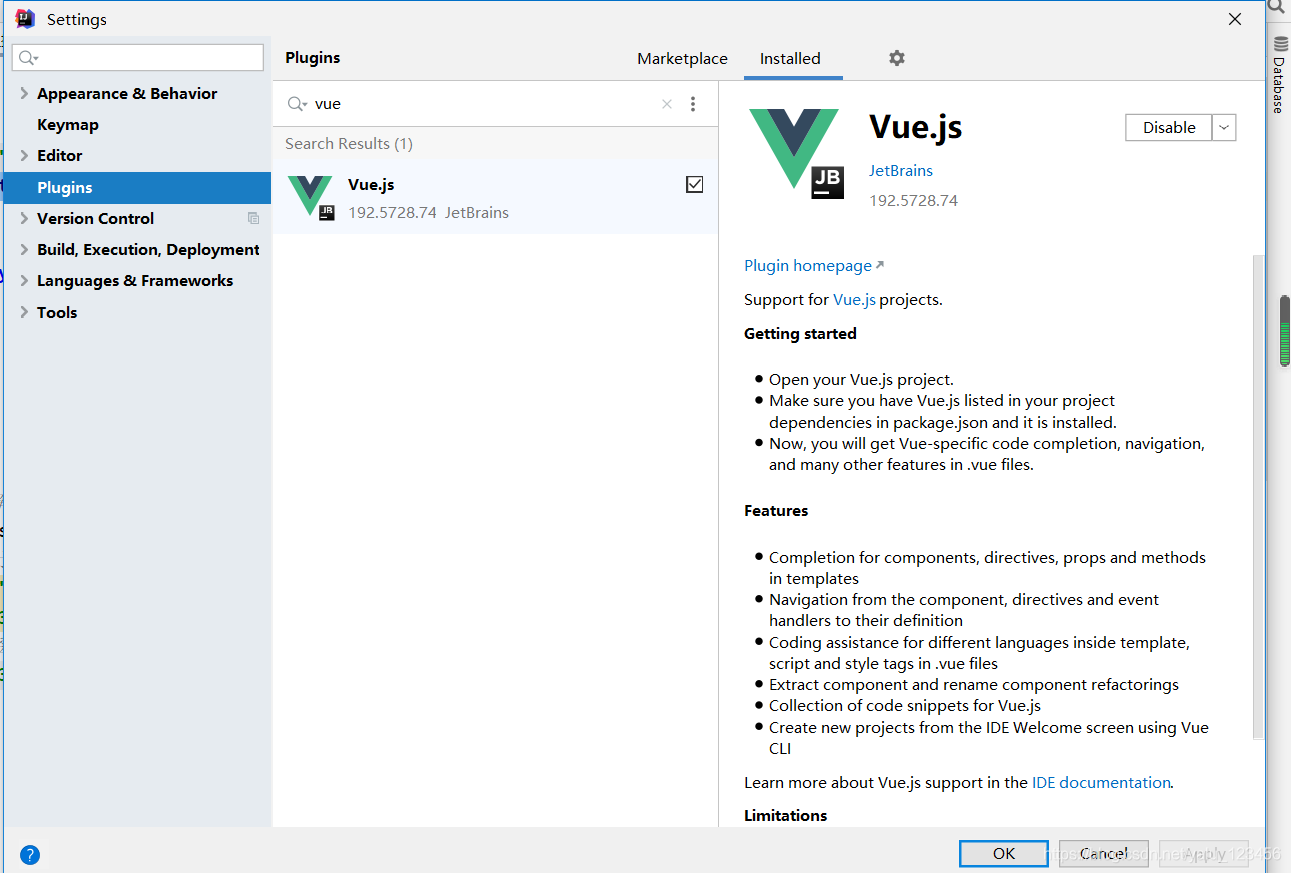
Task: Click the Features heading
Action: click(776, 511)
